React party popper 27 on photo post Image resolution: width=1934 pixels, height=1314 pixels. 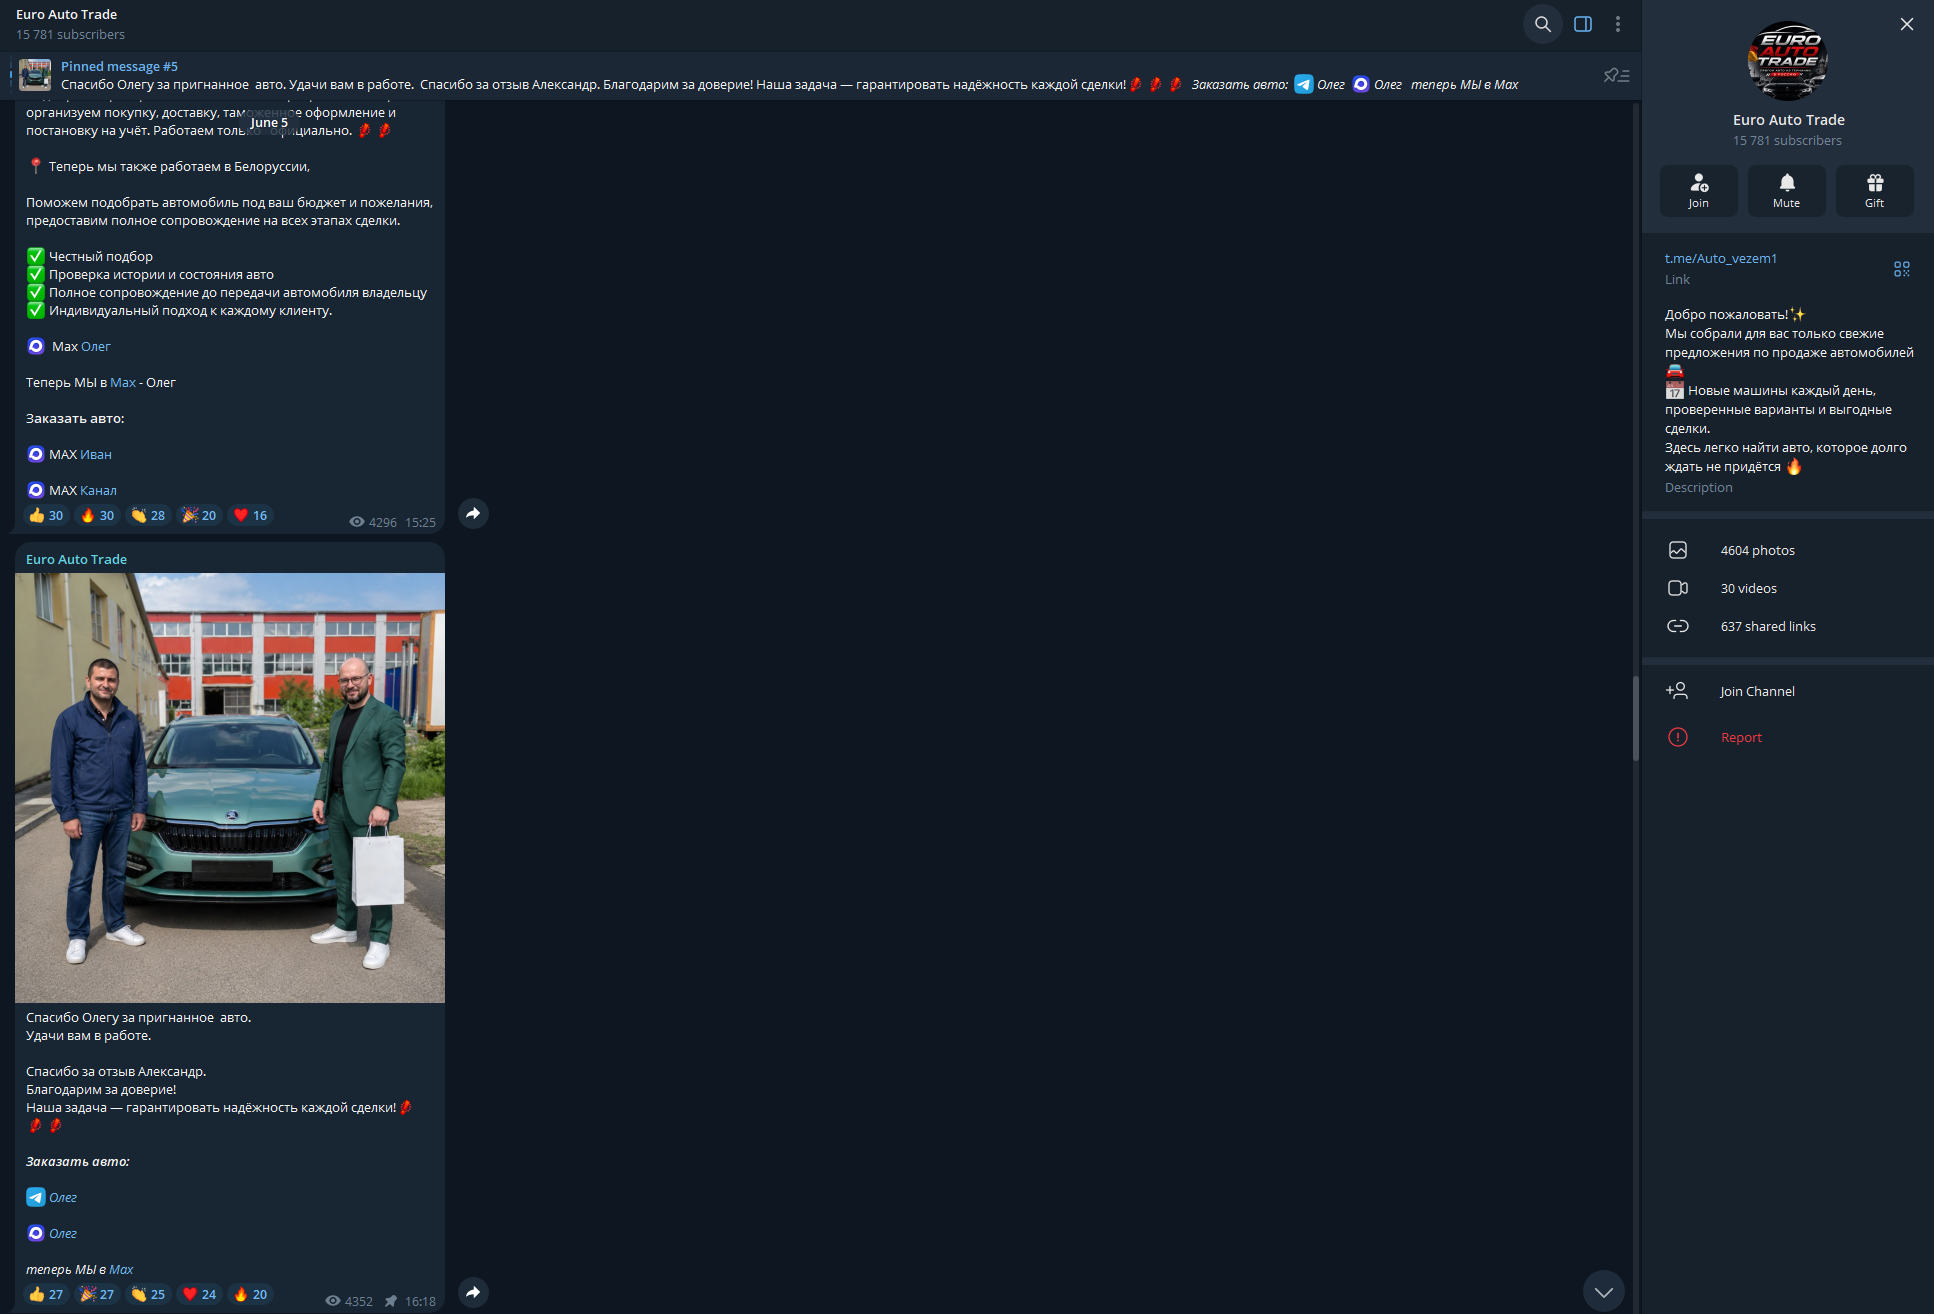tap(97, 1294)
